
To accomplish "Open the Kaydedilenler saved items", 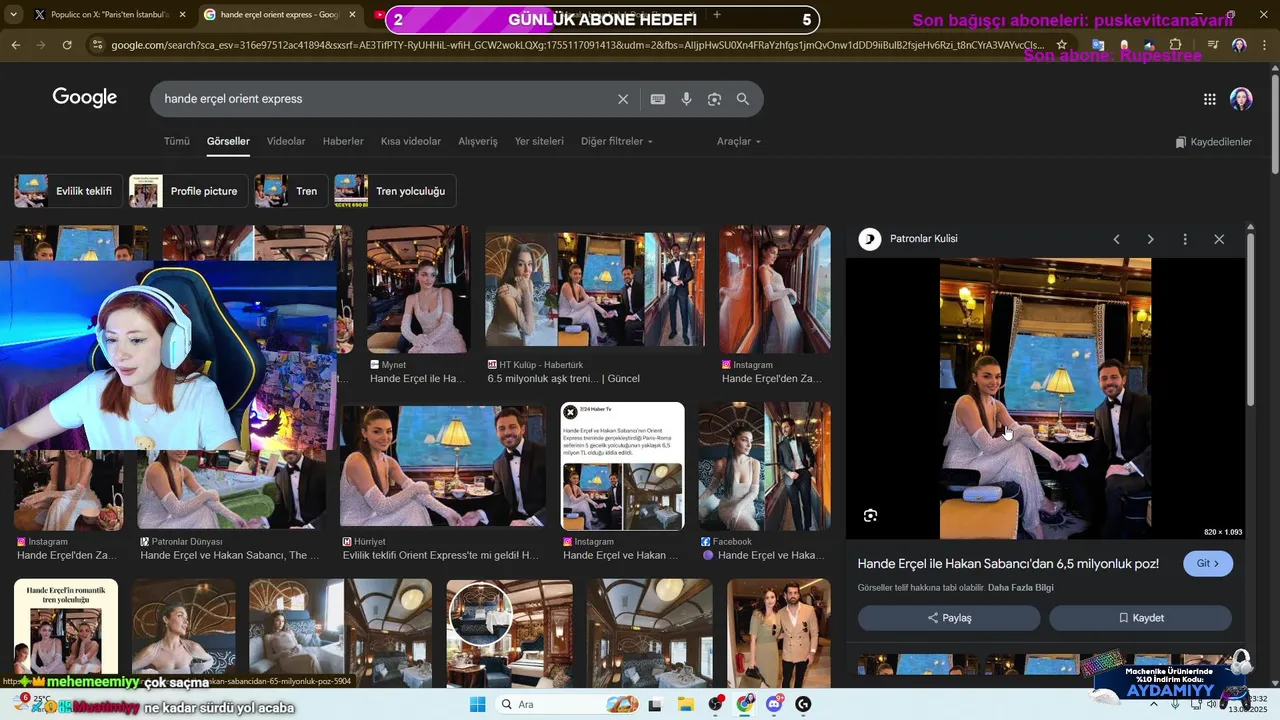I will [1213, 142].
